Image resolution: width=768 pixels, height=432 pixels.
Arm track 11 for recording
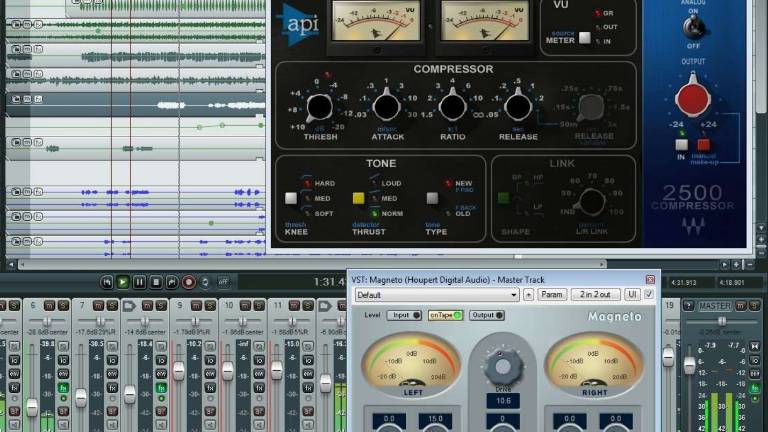click(308, 411)
